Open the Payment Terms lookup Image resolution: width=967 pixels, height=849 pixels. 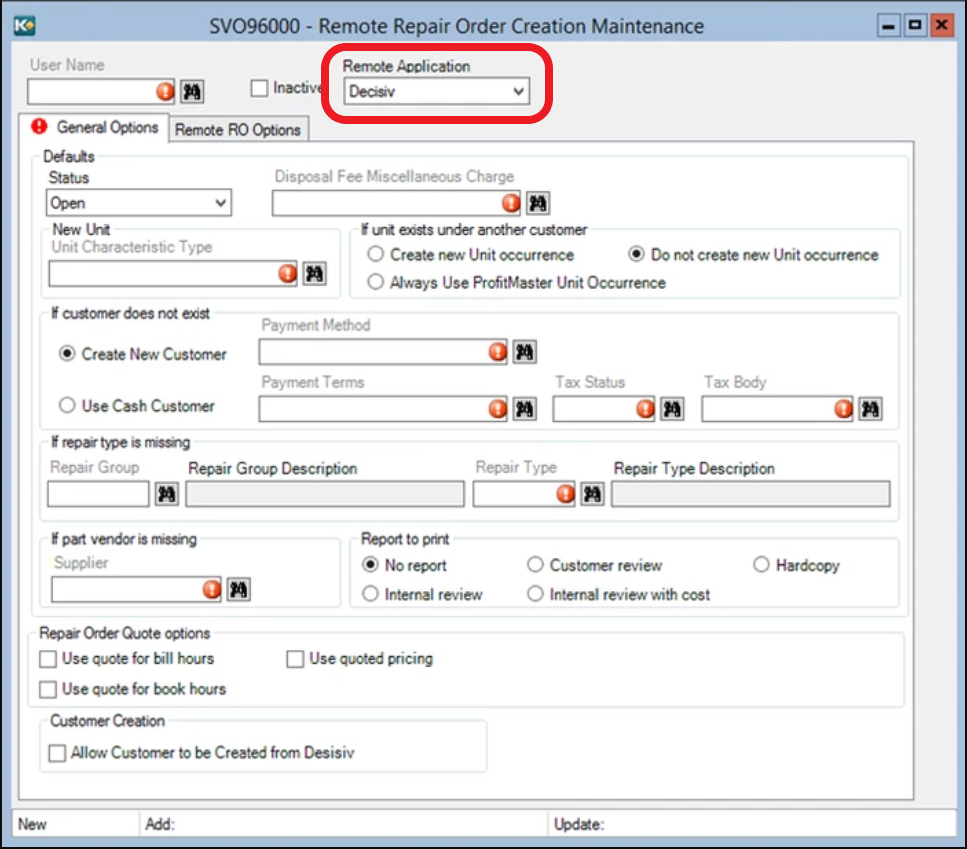pyautogui.click(x=526, y=409)
